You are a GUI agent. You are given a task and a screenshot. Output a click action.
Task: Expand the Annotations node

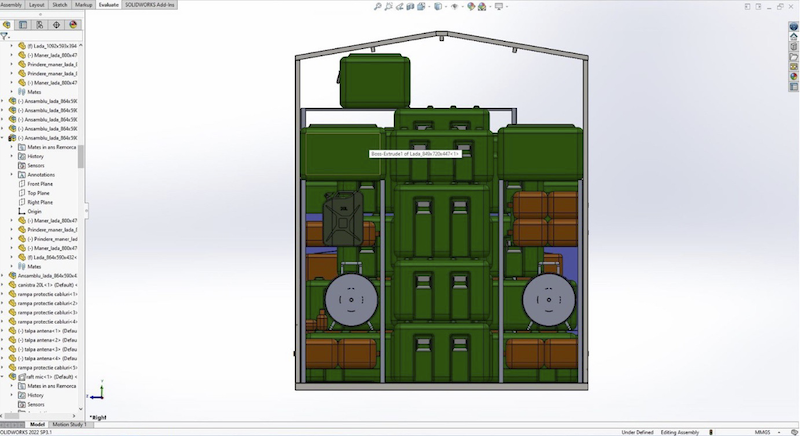click(x=12, y=174)
